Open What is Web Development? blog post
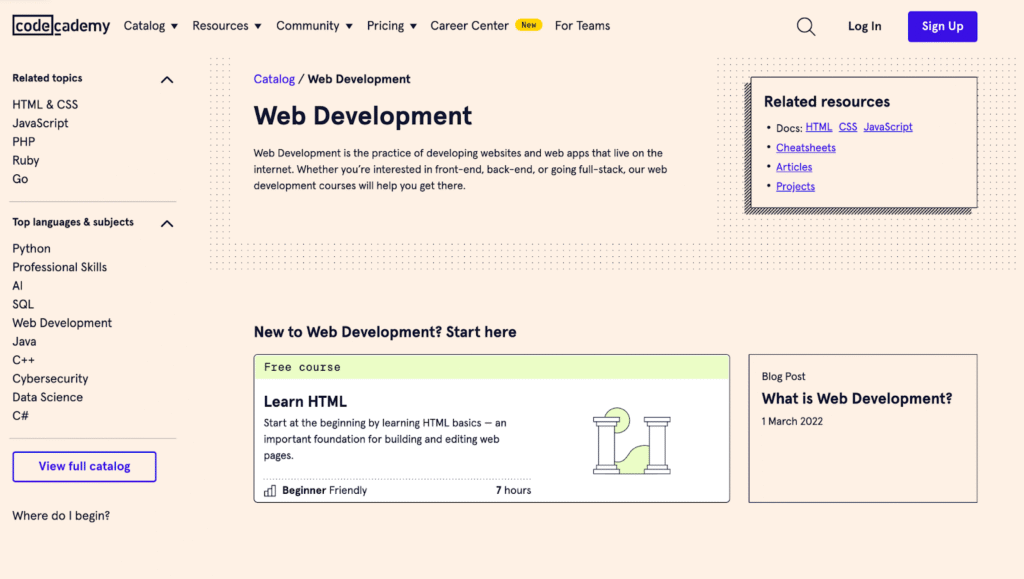The width and height of the screenshot is (1024, 579). [857, 399]
